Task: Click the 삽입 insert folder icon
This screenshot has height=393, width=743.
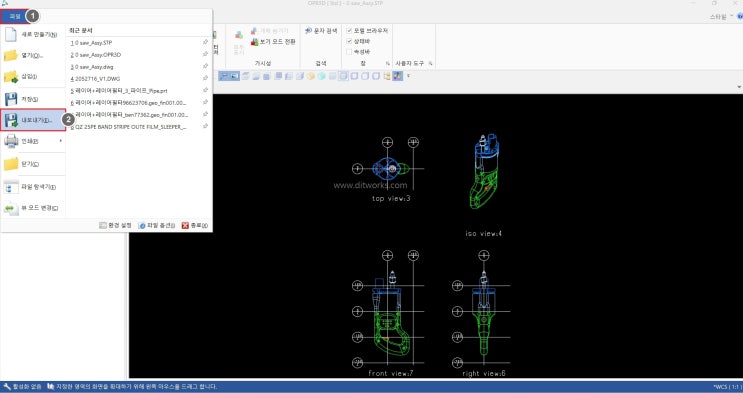Action: pyautogui.click(x=11, y=76)
